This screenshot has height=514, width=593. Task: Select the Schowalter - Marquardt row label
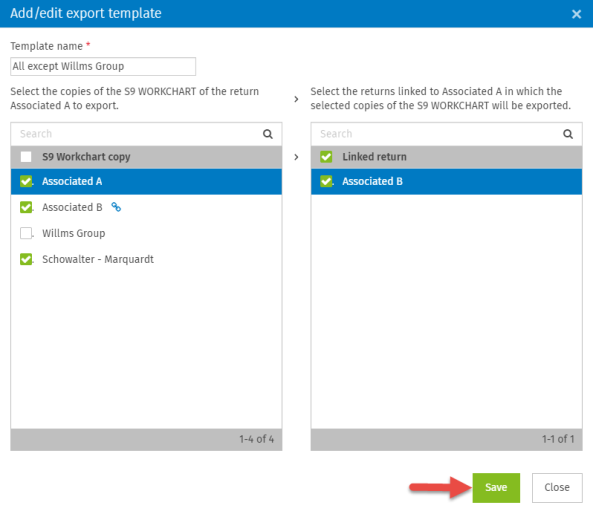point(98,259)
